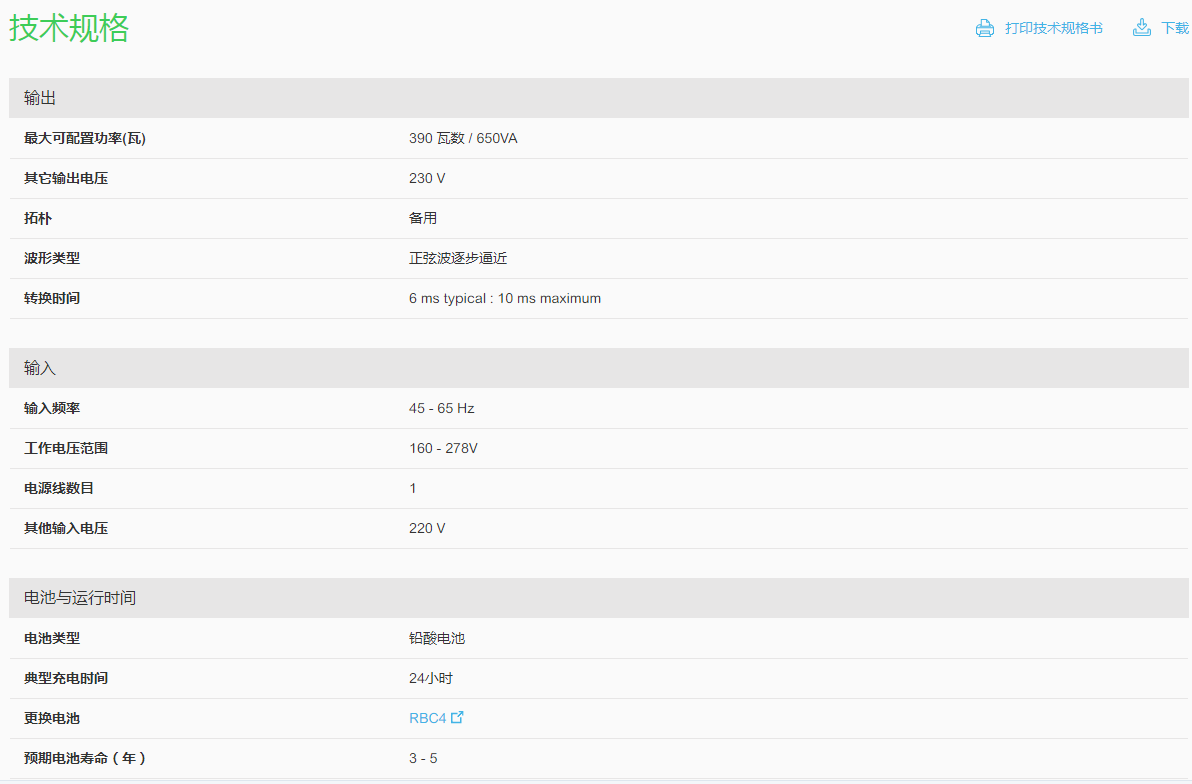
Task: Click the external link icon beside RBC4
Action: [458, 717]
